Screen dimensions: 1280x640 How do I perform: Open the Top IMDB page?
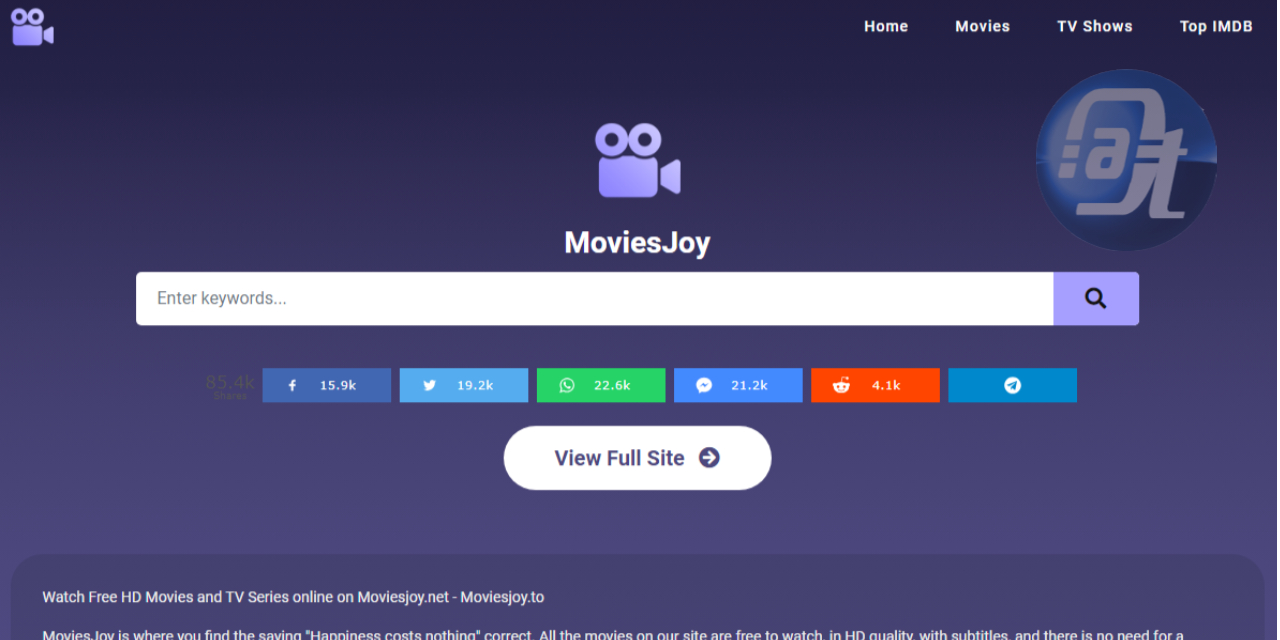1216,27
